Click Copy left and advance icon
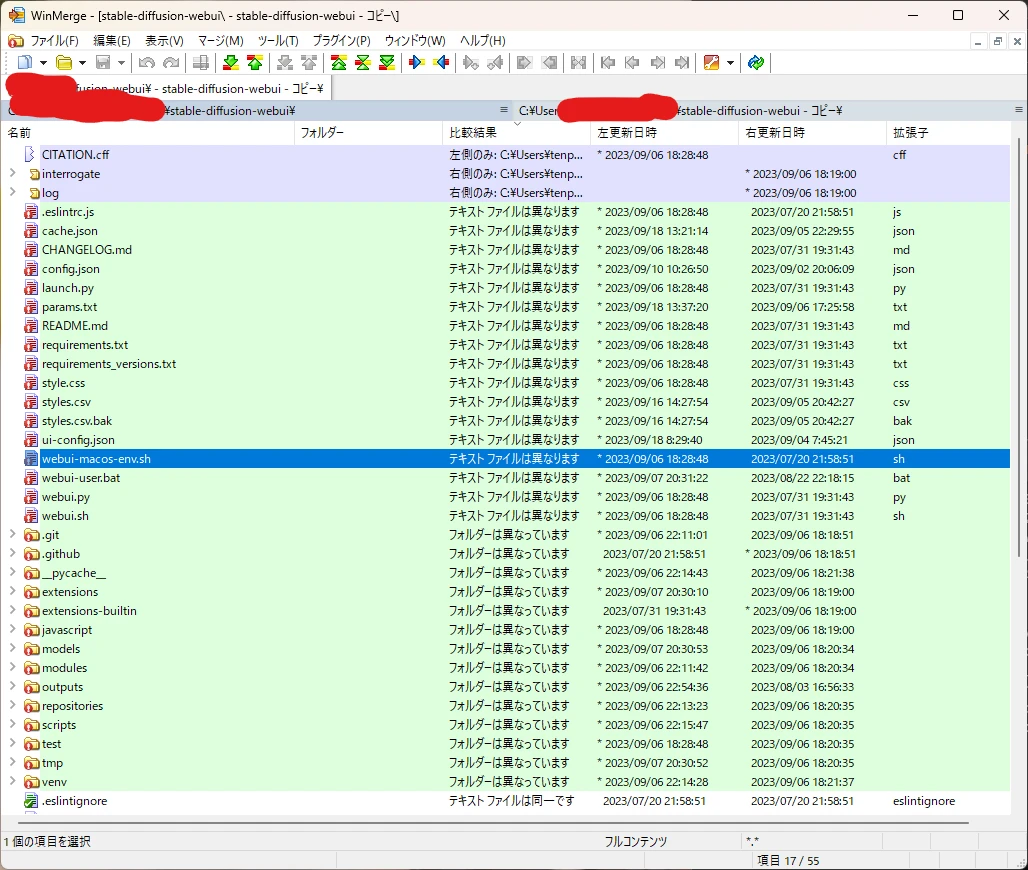Image resolution: width=1028 pixels, height=870 pixels. pos(496,63)
